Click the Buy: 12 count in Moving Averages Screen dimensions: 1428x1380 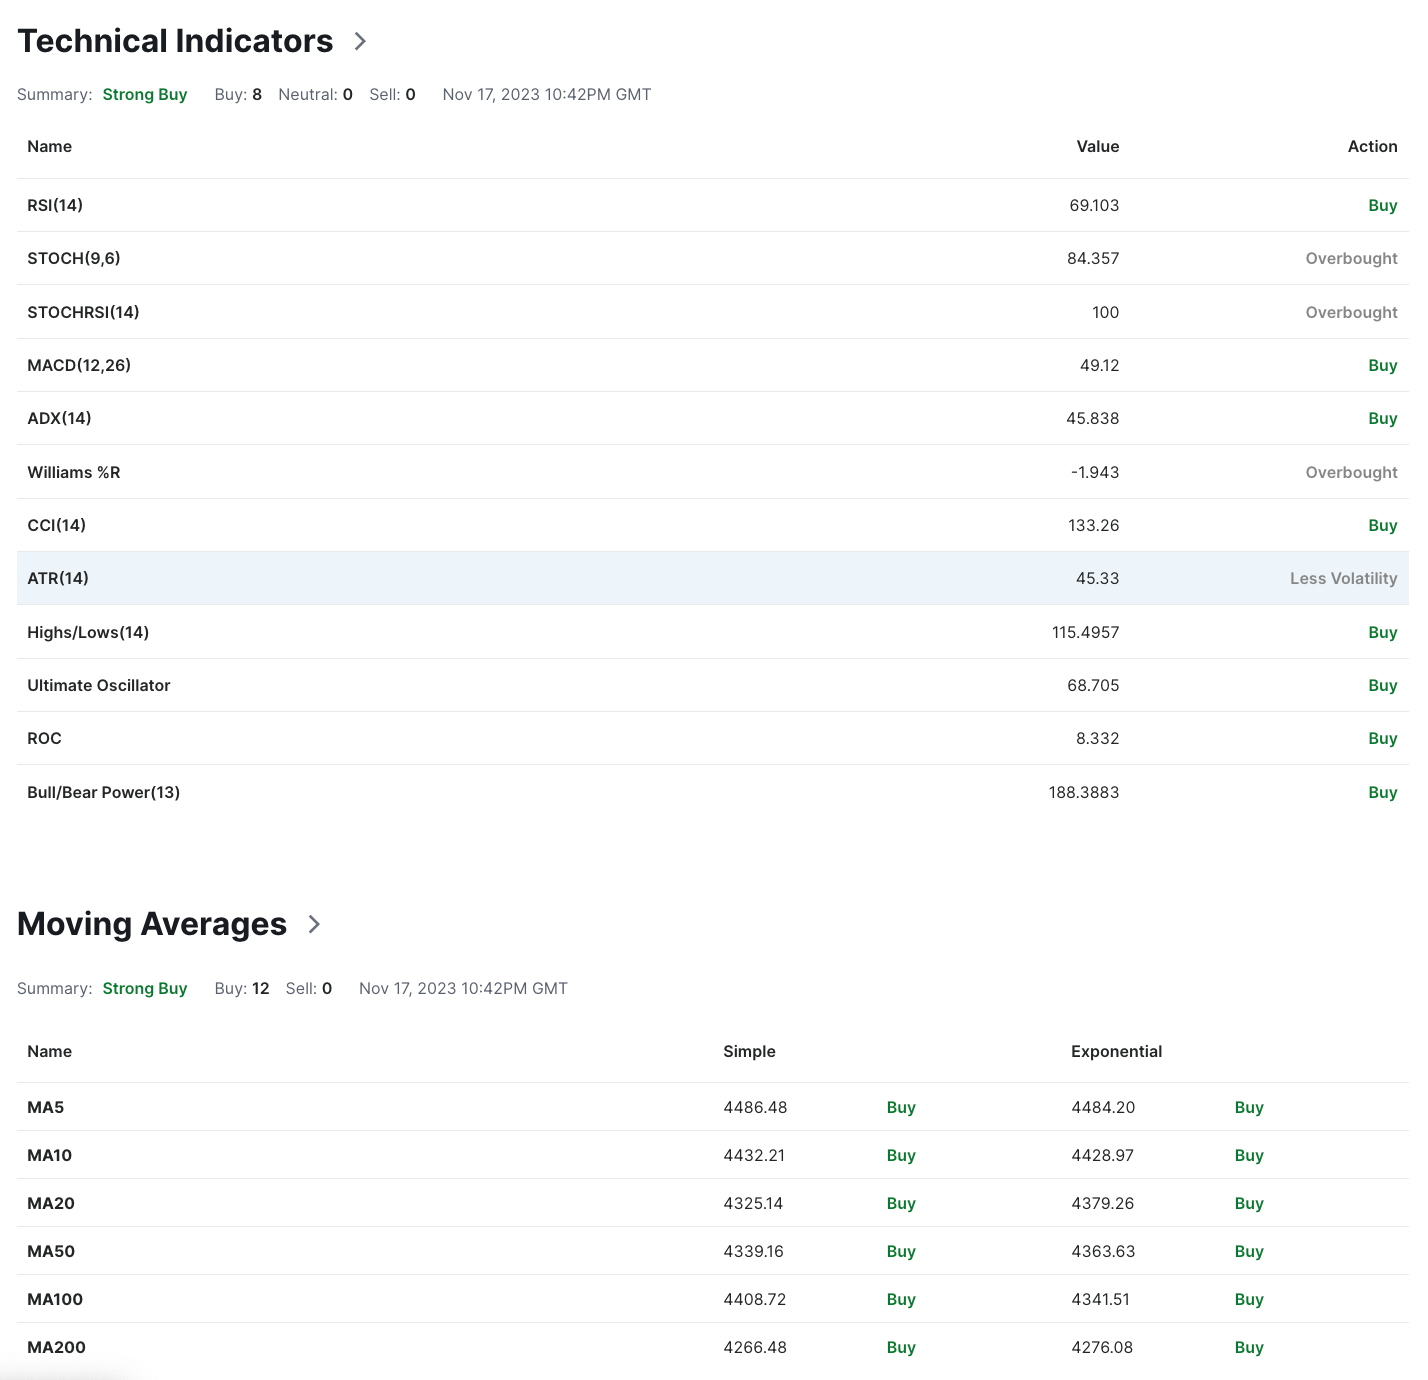[x=242, y=988]
